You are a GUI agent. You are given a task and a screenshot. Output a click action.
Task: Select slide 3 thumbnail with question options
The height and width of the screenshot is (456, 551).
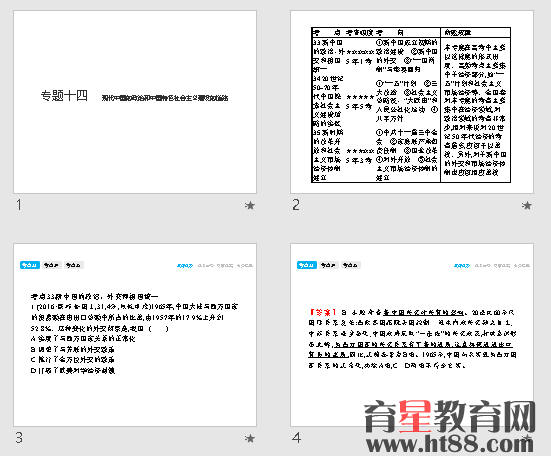click(135, 335)
